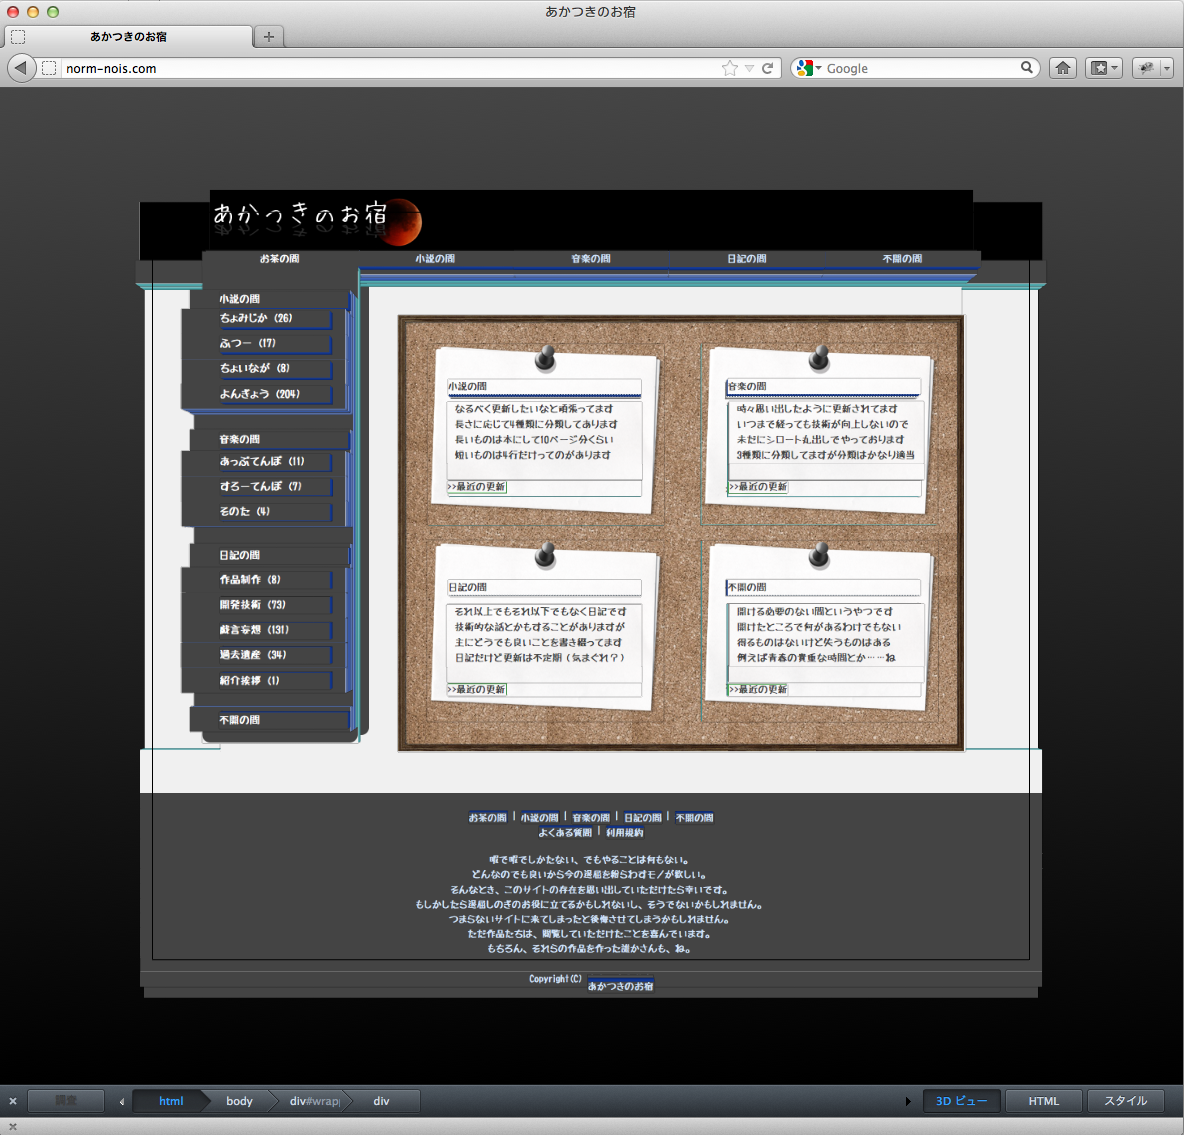This screenshot has width=1184, height=1135.
Task: Open the URL history dropdown arrow
Action: point(749,68)
